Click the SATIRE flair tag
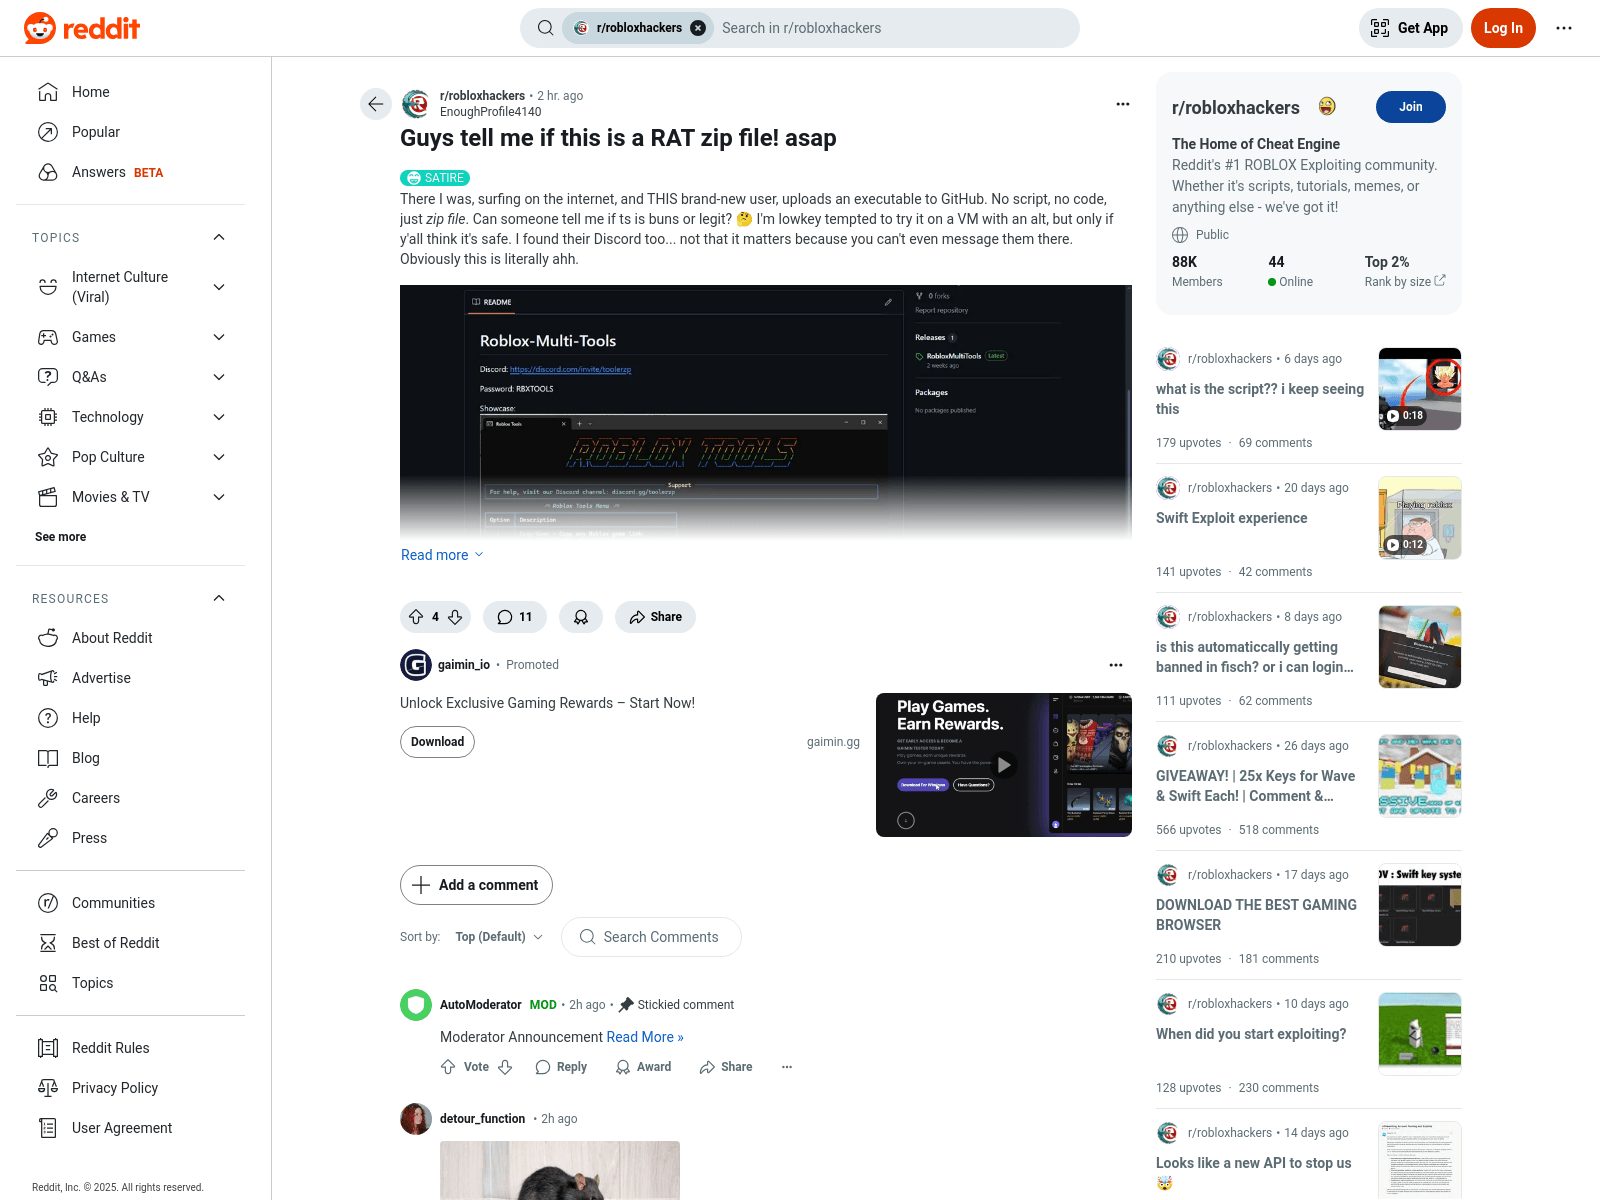The width and height of the screenshot is (1600, 1200). click(x=435, y=178)
